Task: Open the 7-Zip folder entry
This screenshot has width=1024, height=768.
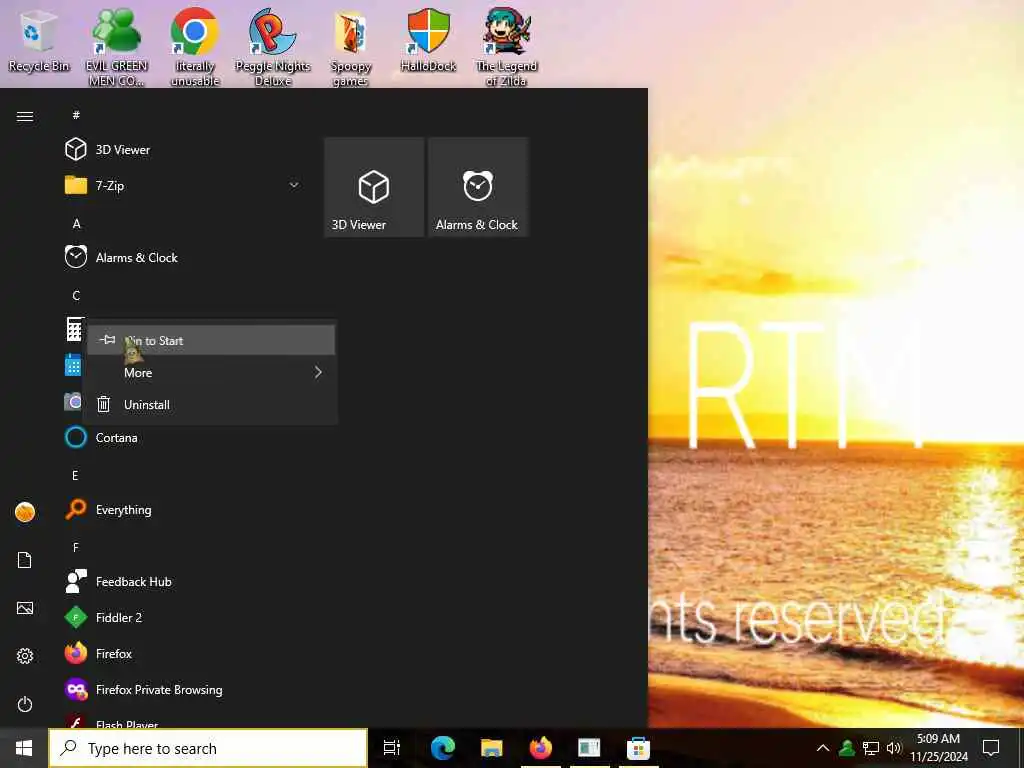Action: tap(183, 185)
